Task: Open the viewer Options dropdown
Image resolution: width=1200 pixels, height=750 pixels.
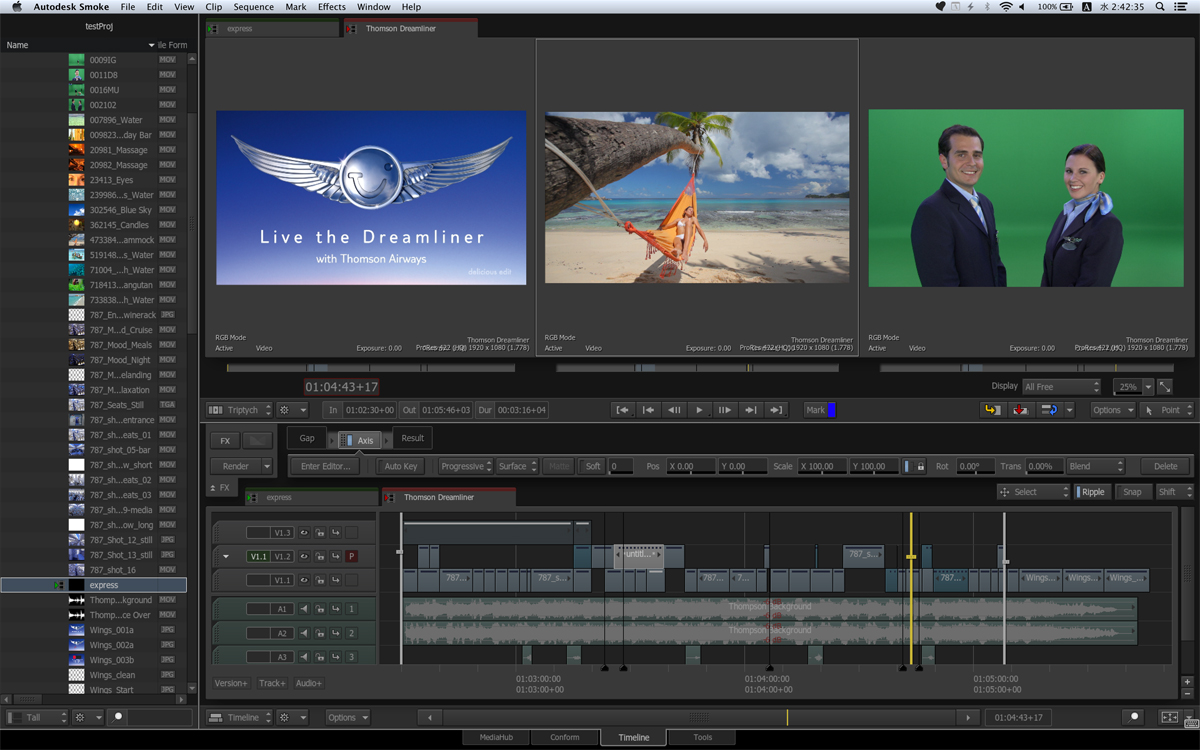Action: [1111, 410]
